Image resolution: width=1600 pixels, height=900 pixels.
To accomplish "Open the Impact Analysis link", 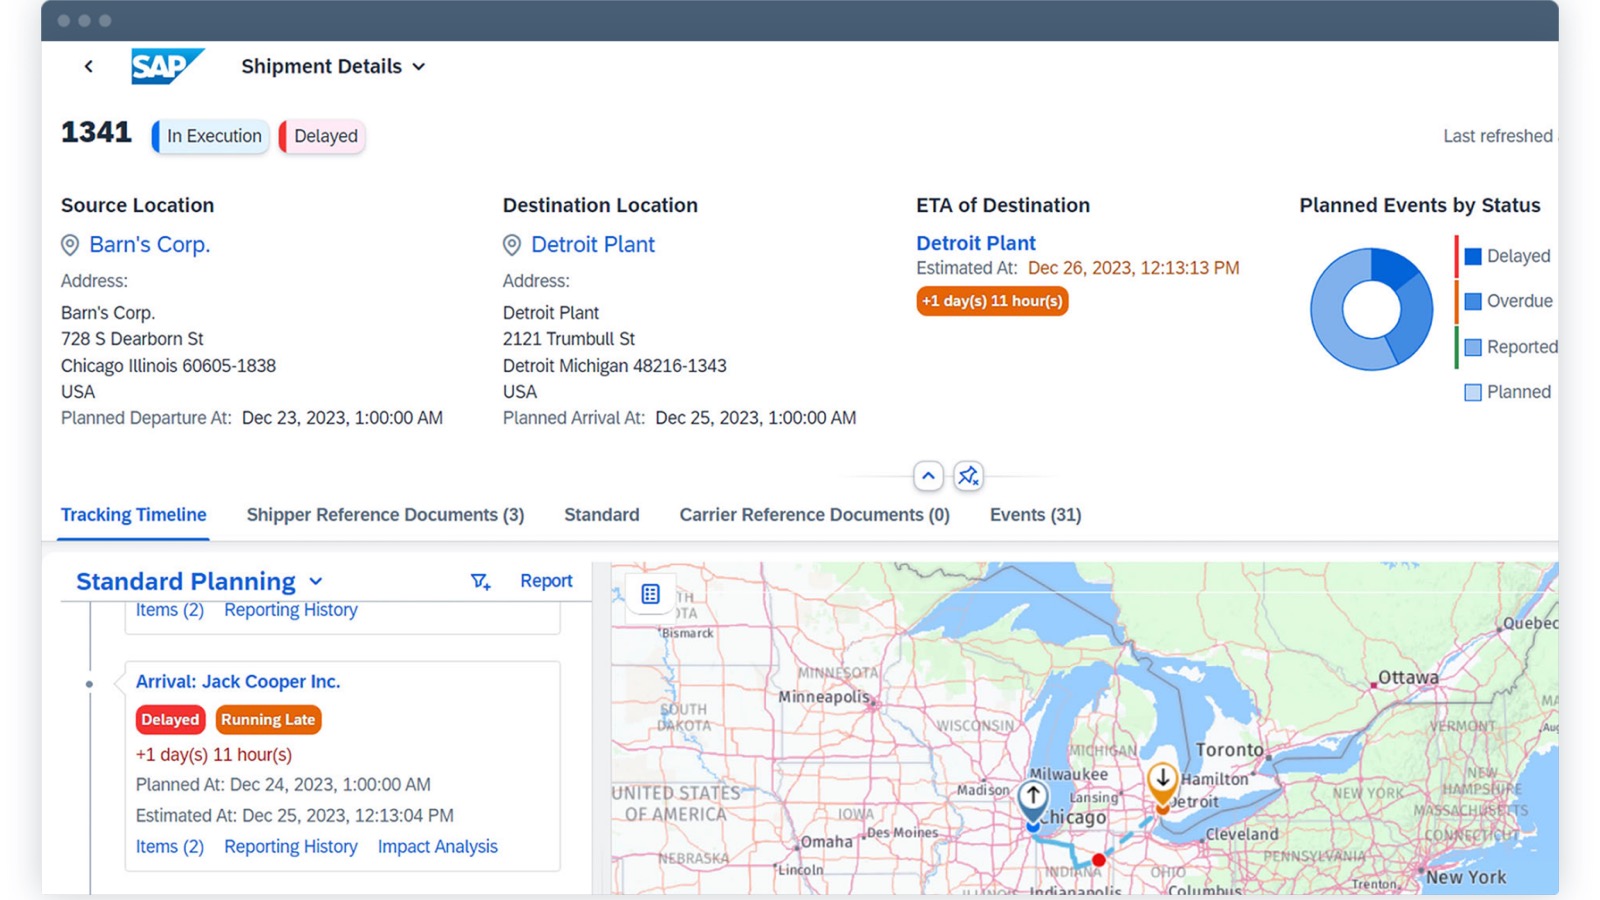I will click(x=438, y=847).
